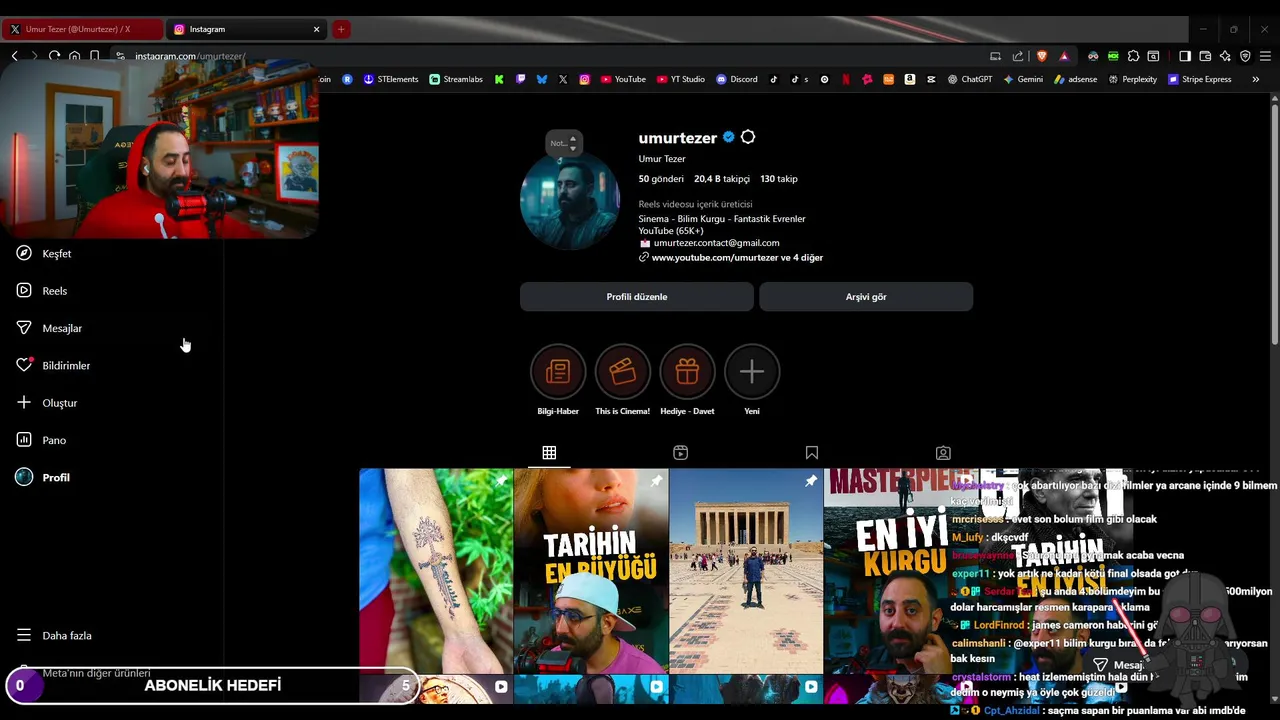Switch to the Reels profile tab
This screenshot has width=1280, height=720.
[x=680, y=453]
